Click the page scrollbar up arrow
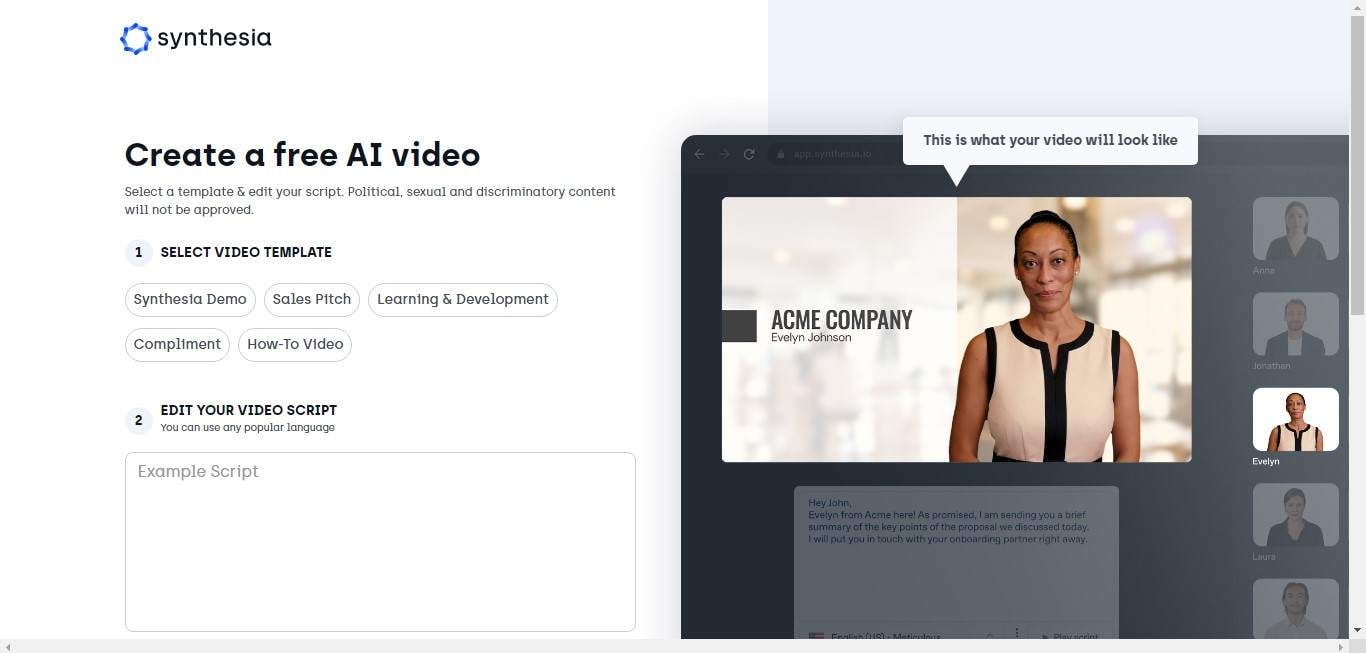The height and width of the screenshot is (653, 1366). click(x=1357, y=8)
